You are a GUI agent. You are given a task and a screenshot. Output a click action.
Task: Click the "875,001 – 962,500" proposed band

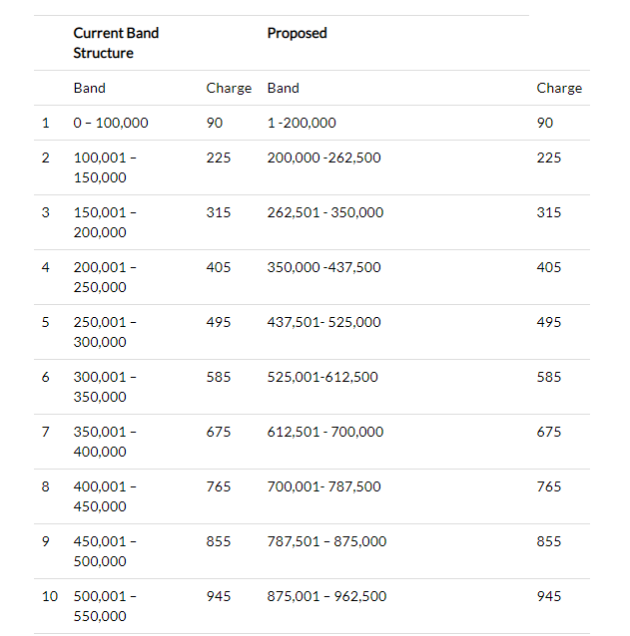326,596
